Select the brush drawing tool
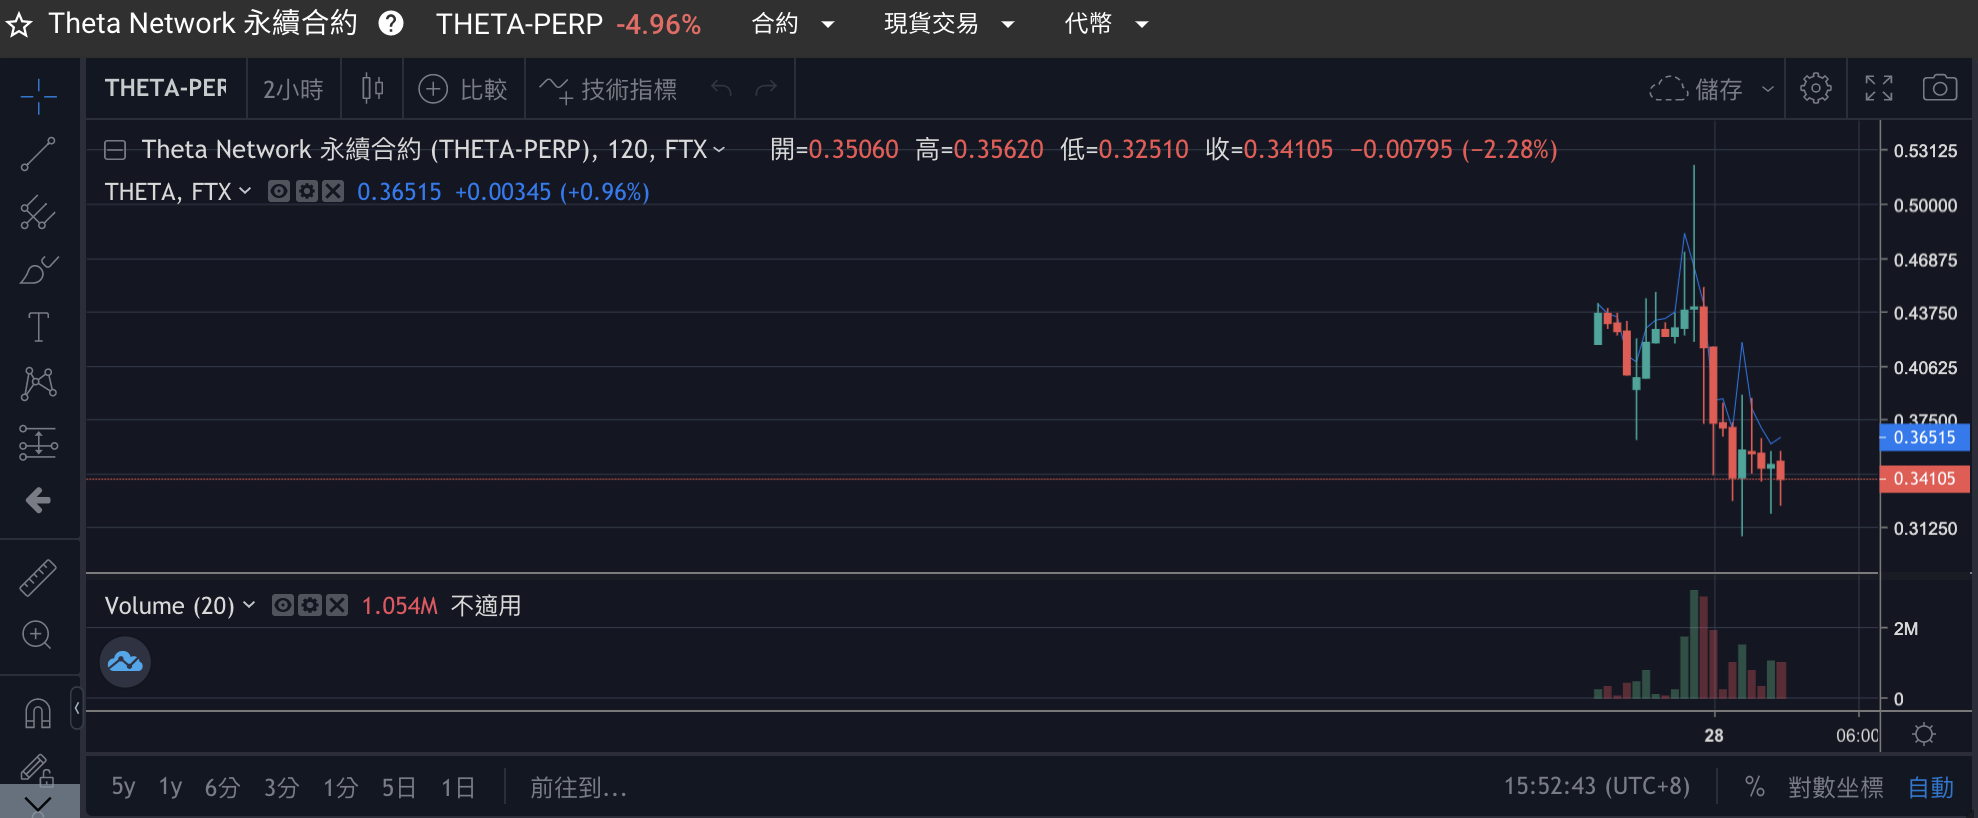The image size is (1978, 818). click(38, 270)
